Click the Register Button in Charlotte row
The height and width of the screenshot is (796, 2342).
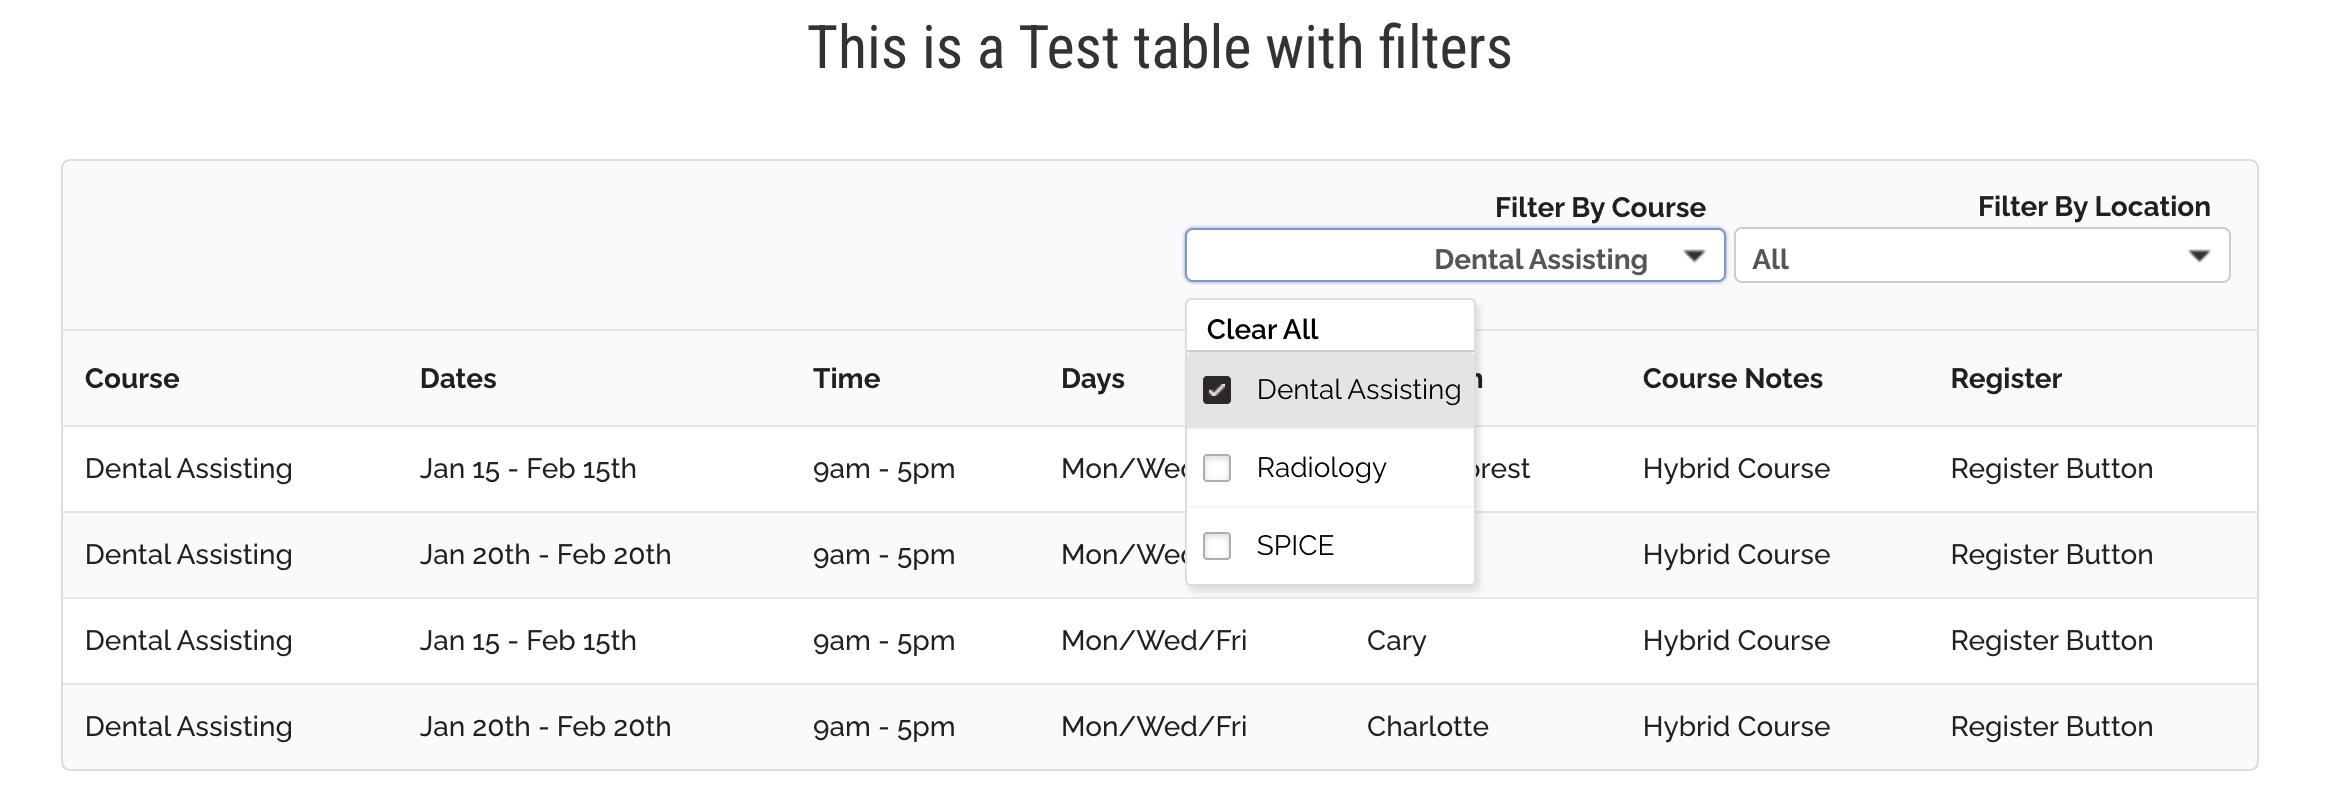(2051, 727)
